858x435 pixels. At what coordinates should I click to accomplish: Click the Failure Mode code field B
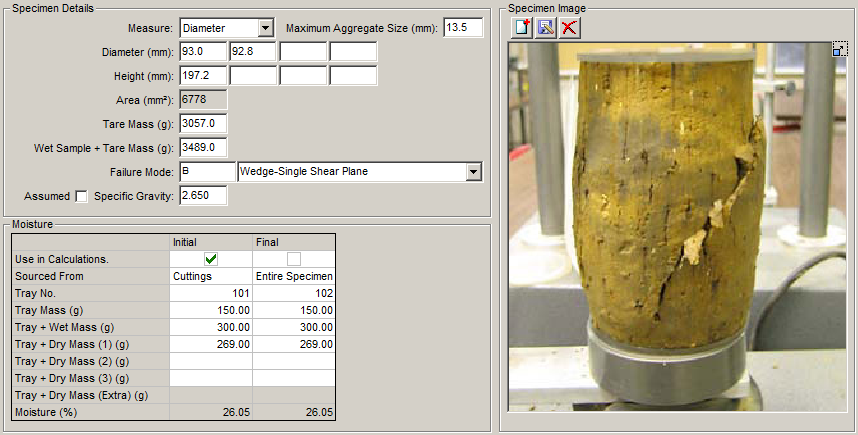coord(206,172)
